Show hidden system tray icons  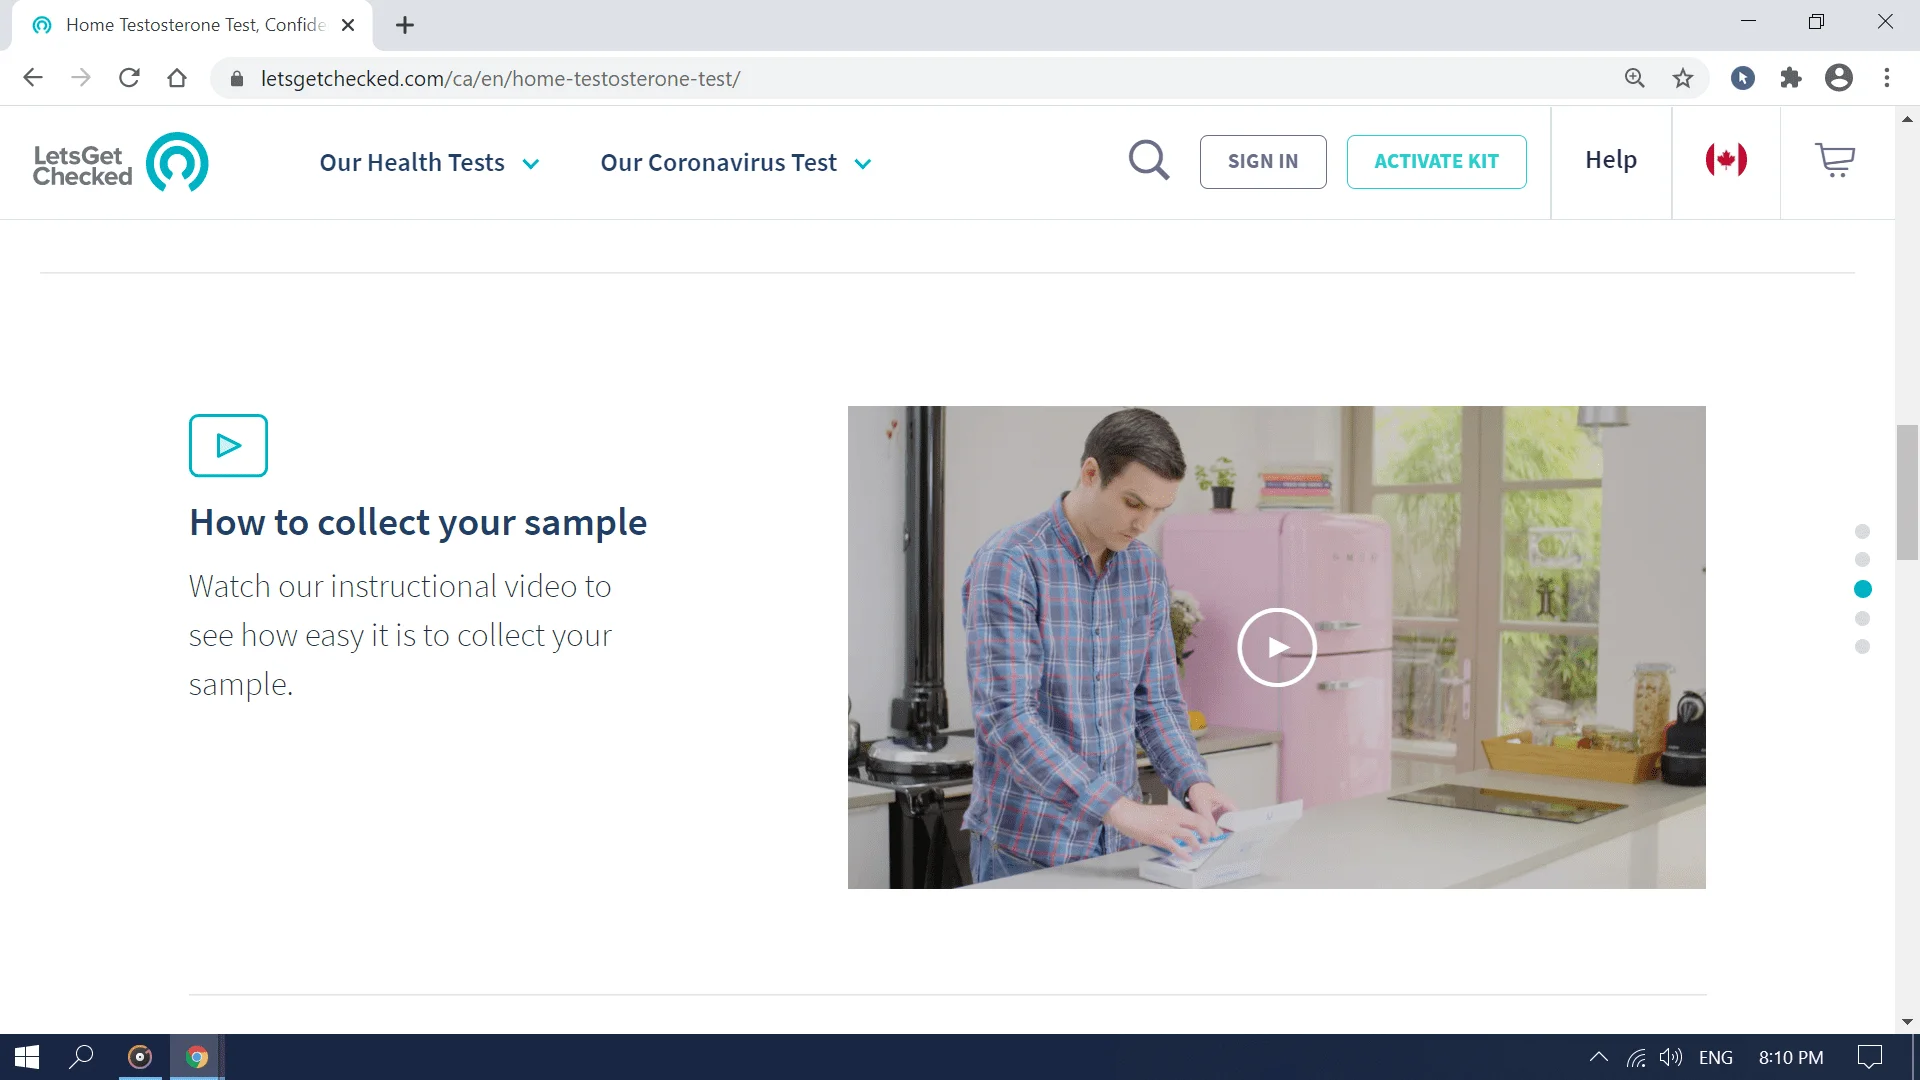point(1598,1057)
